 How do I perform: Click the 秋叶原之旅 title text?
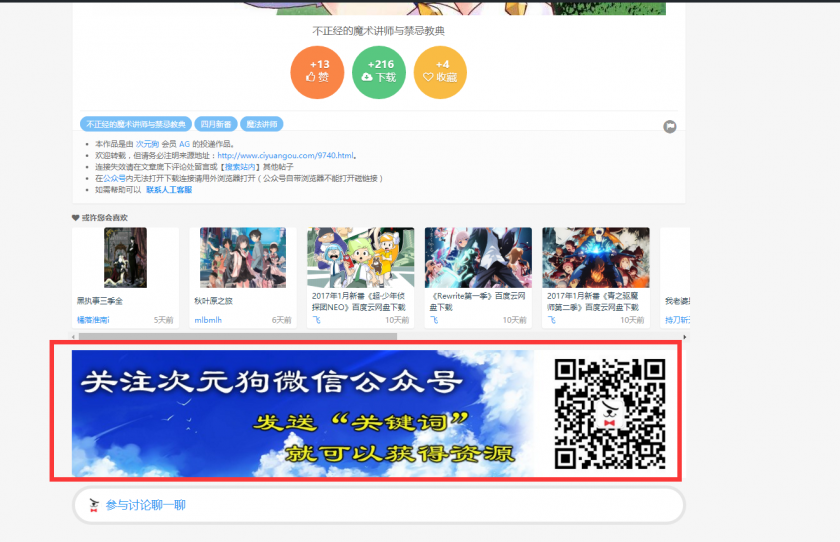213,301
